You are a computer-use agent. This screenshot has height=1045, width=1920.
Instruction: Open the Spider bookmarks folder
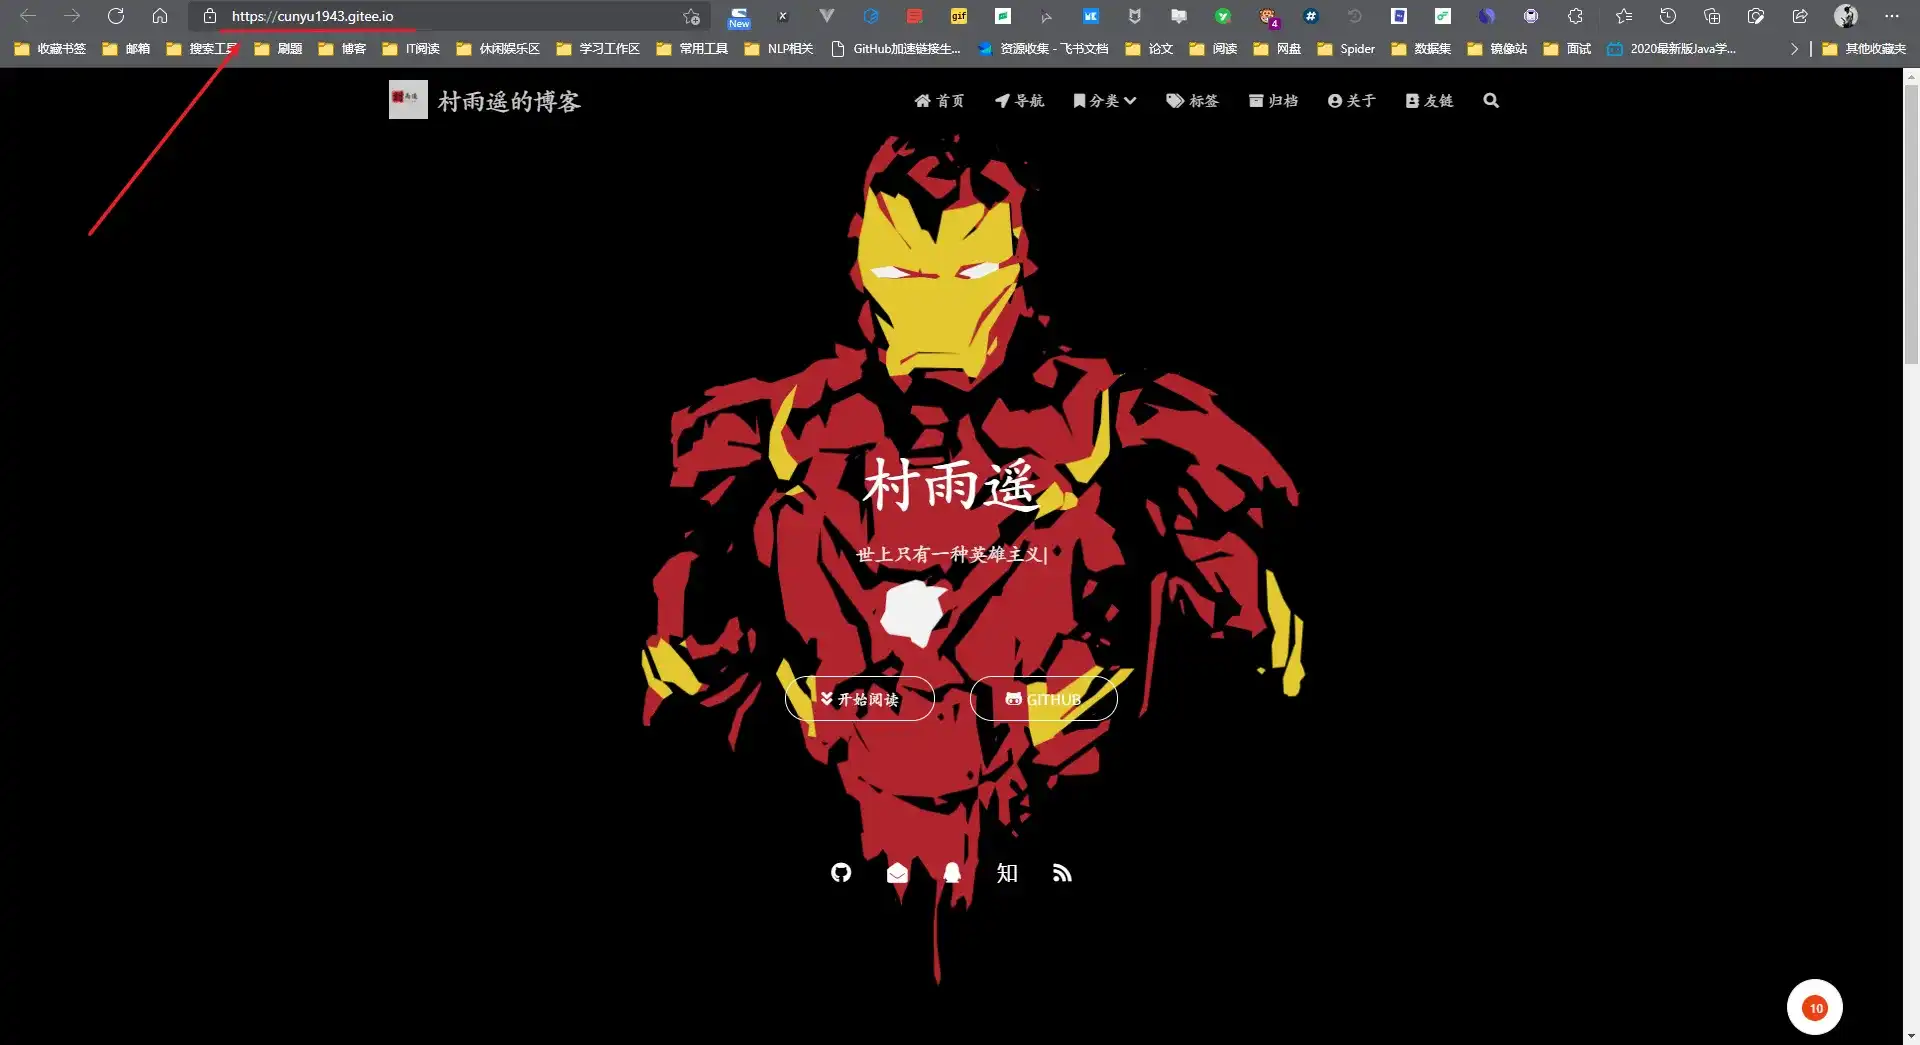[1346, 48]
